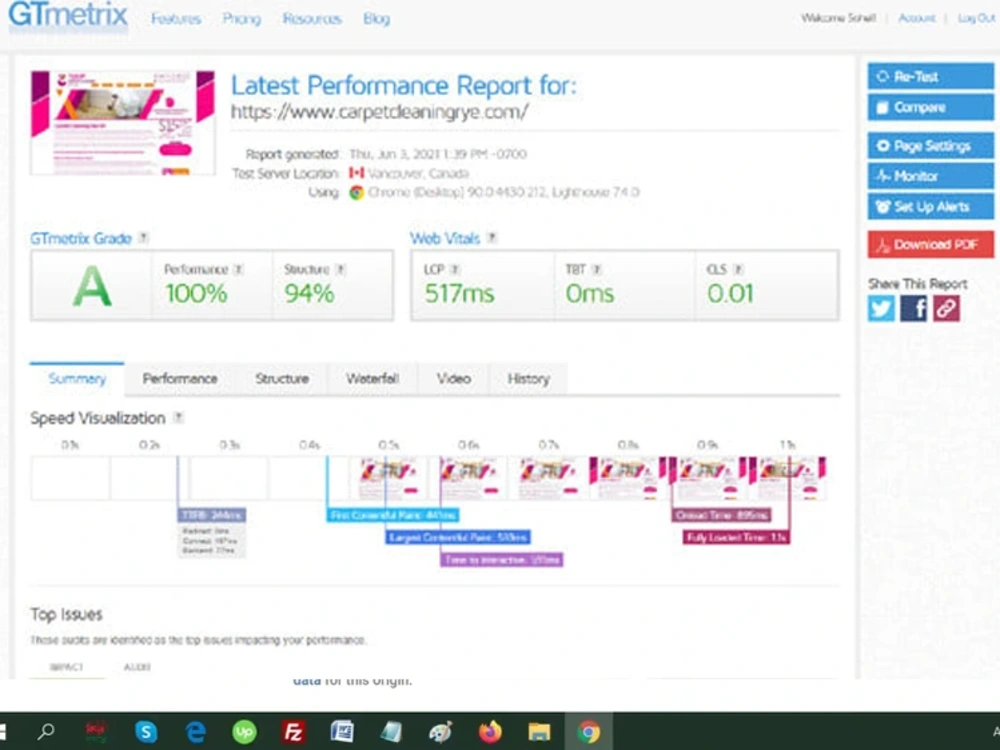Launch FileZilla from the taskbar
The width and height of the screenshot is (1000, 750).
click(x=293, y=731)
